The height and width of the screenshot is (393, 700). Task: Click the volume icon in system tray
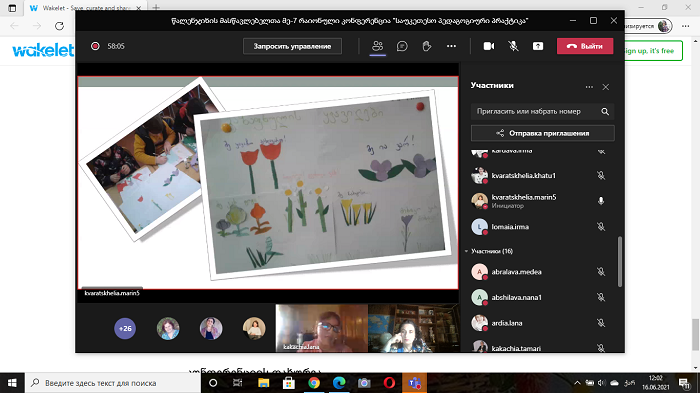click(602, 383)
